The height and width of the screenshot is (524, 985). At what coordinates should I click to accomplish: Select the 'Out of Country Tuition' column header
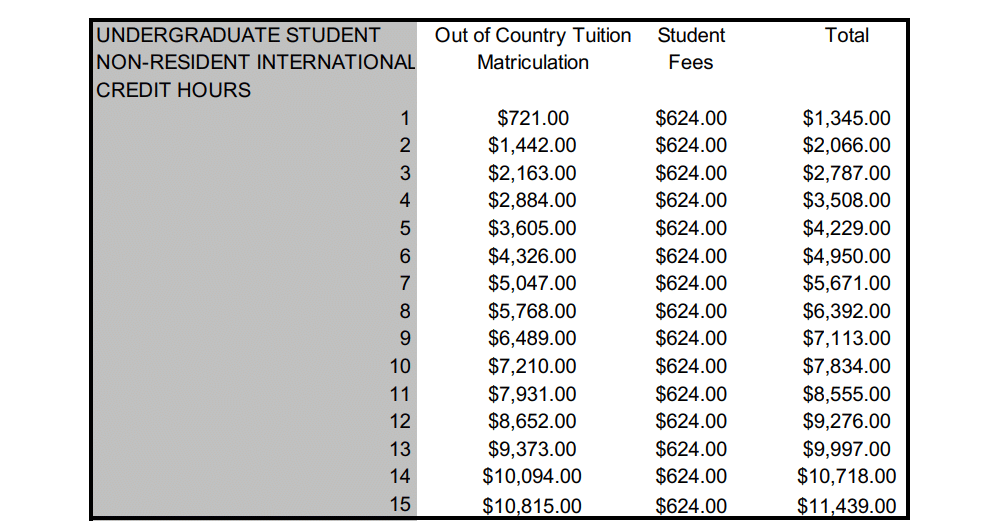click(533, 36)
